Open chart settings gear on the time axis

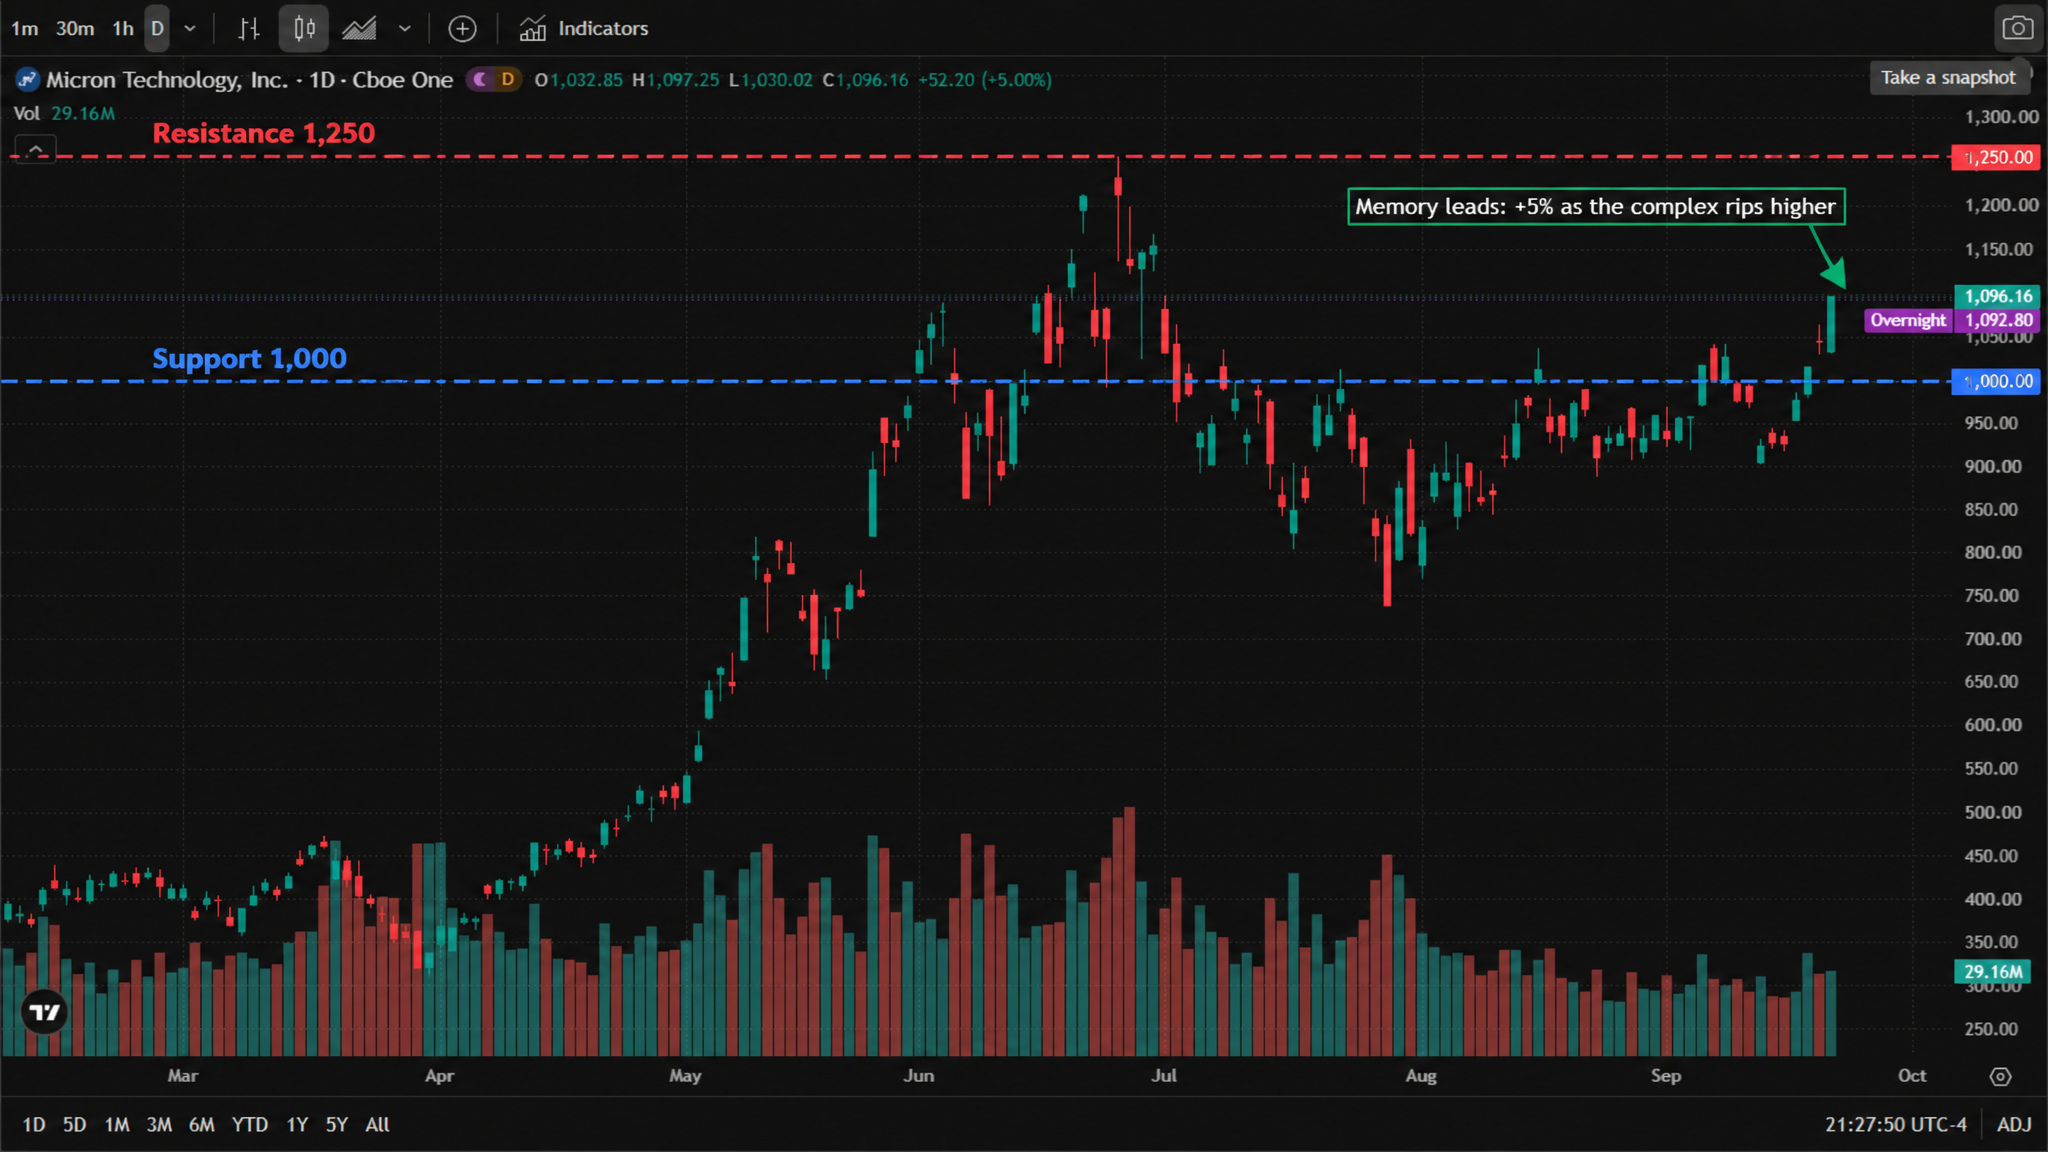click(2000, 1076)
